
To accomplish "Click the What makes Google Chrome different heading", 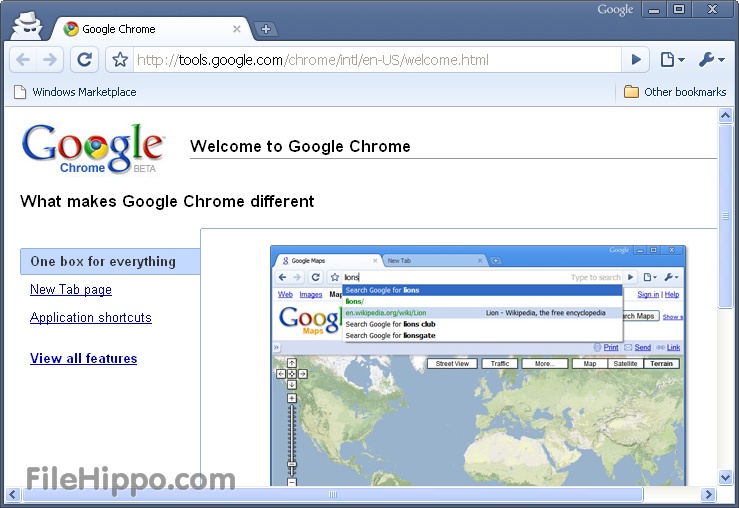I will pos(167,201).
